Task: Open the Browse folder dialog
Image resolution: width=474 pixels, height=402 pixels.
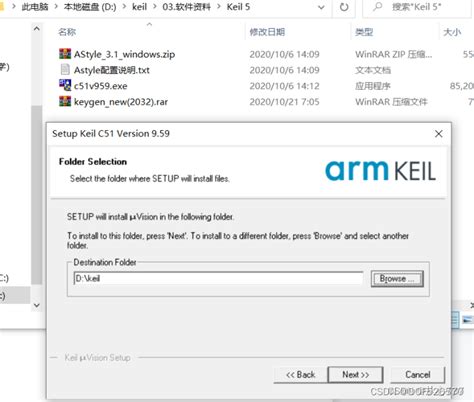Action: point(397,279)
